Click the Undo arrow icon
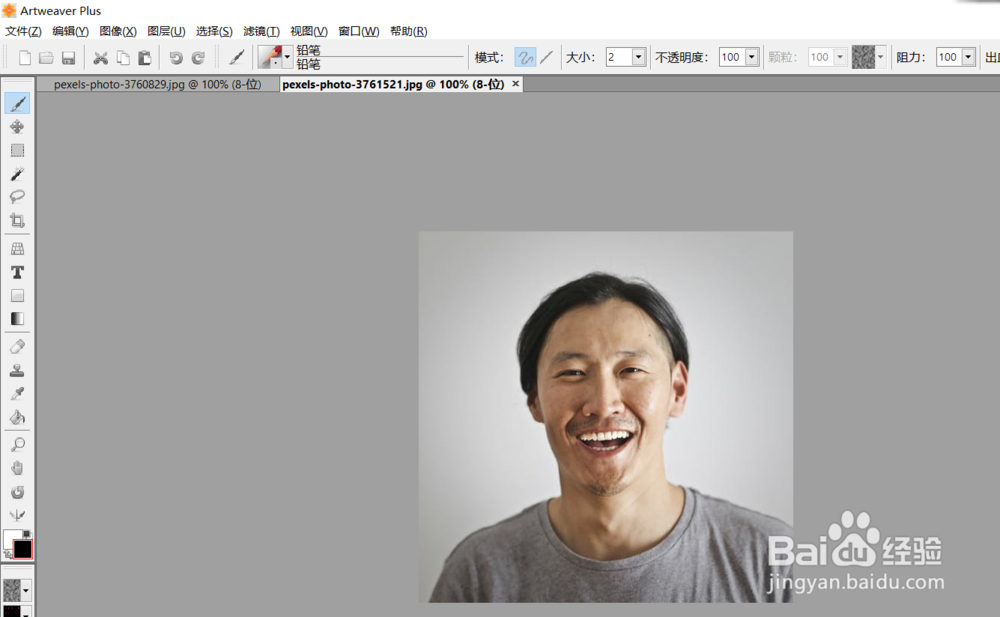 [x=176, y=58]
